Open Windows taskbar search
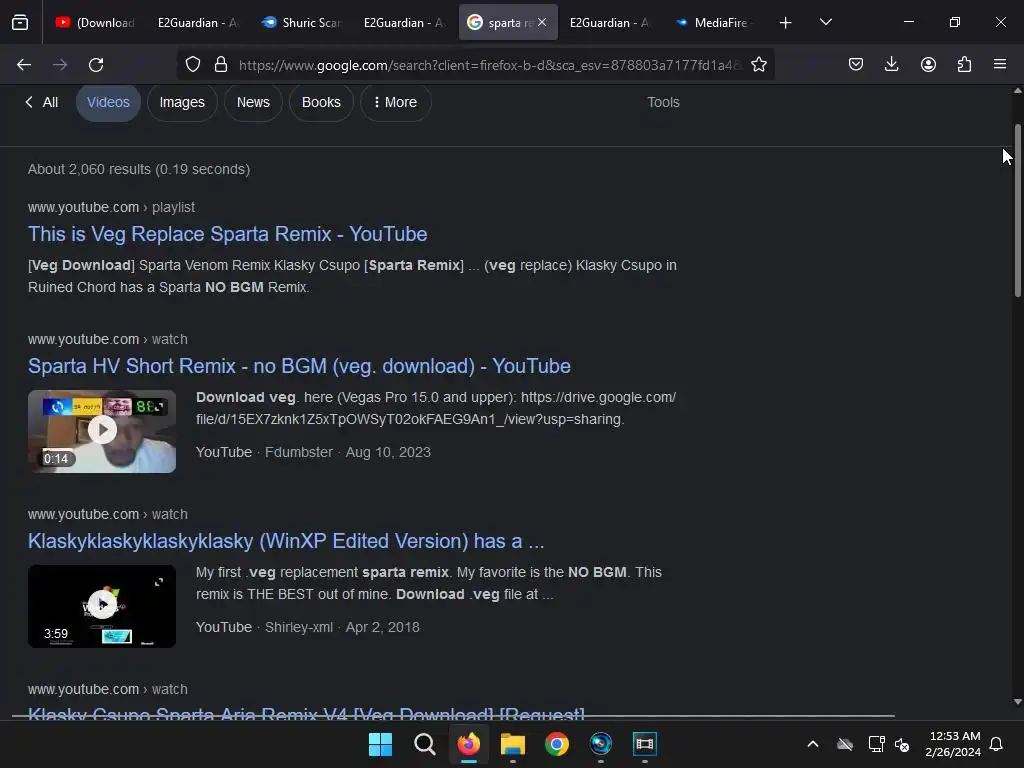The width and height of the screenshot is (1024, 768). tap(424, 744)
